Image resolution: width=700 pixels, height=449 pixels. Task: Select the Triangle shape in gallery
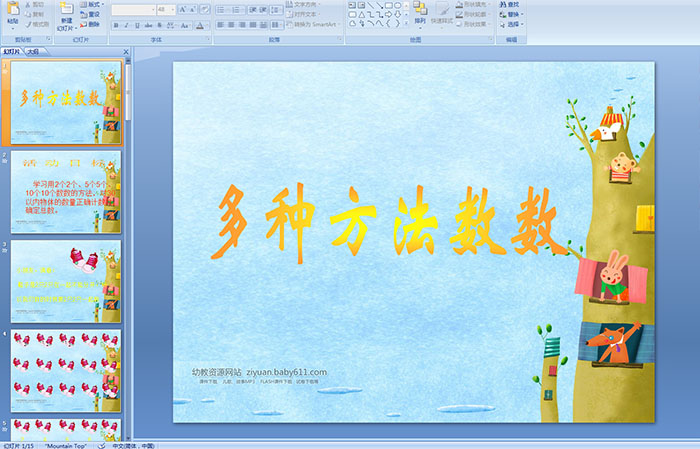click(x=362, y=15)
